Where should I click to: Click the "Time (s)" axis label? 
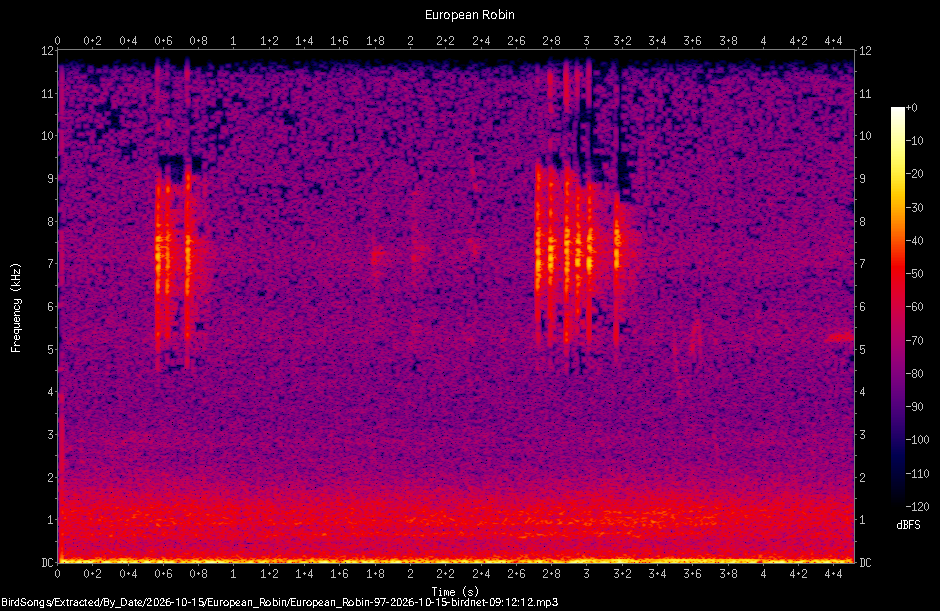tap(455, 592)
